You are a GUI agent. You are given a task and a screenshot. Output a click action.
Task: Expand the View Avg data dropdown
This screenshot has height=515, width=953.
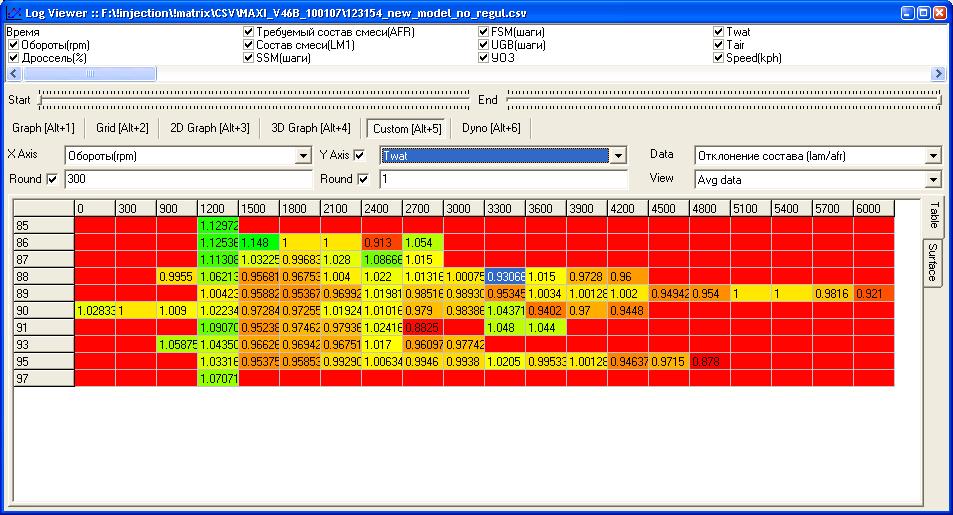[934, 180]
